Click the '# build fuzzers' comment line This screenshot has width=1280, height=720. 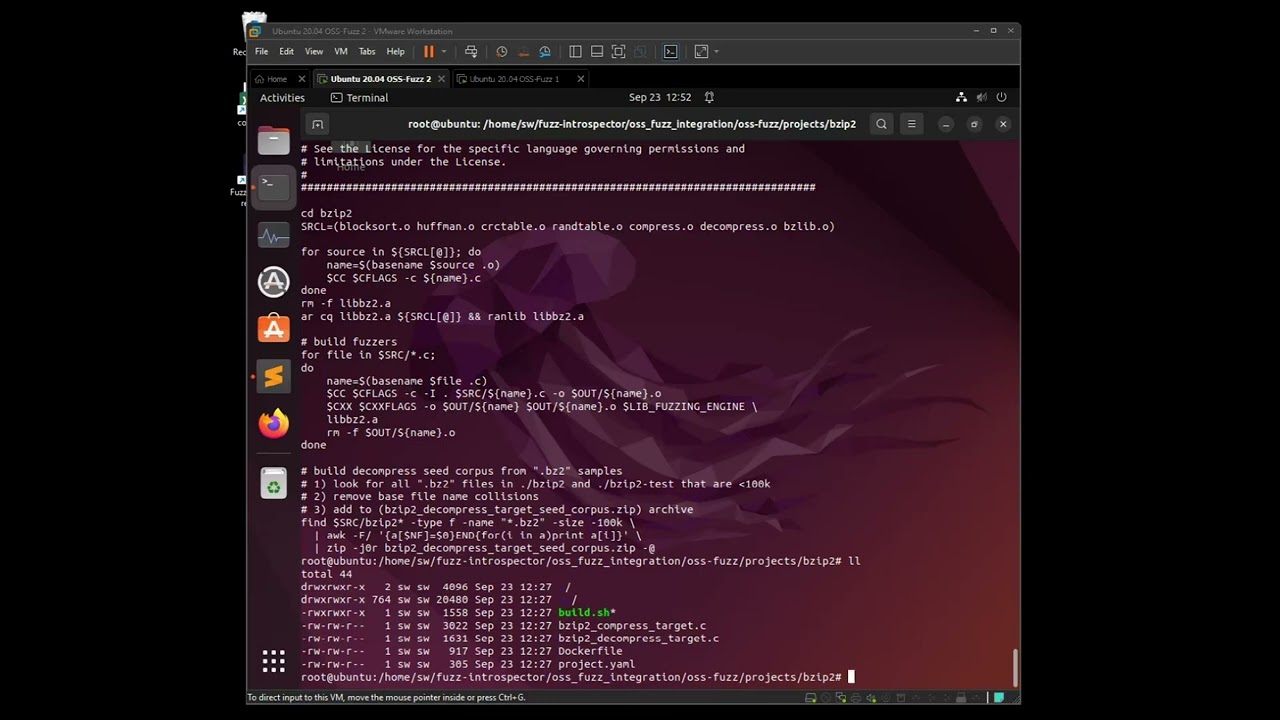tap(349, 342)
